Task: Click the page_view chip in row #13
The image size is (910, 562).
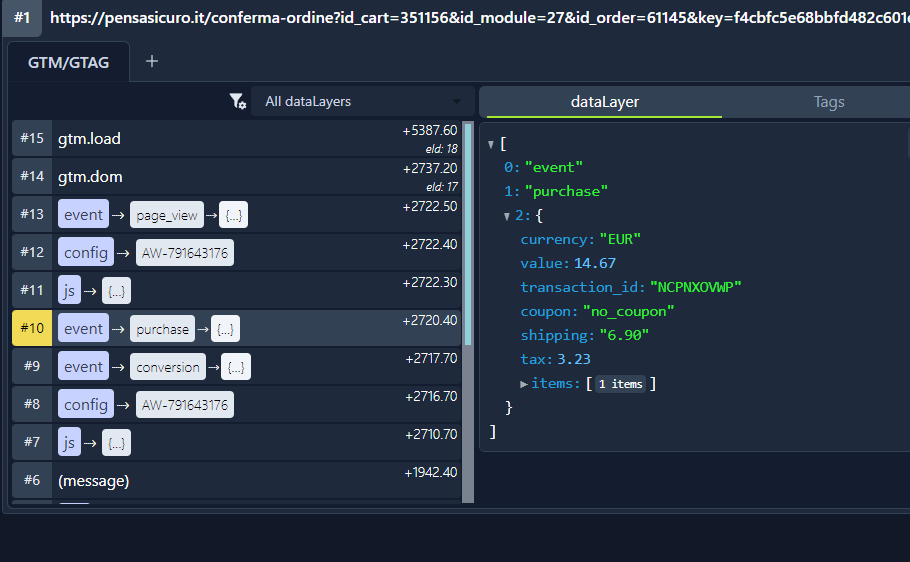Action: 167,215
